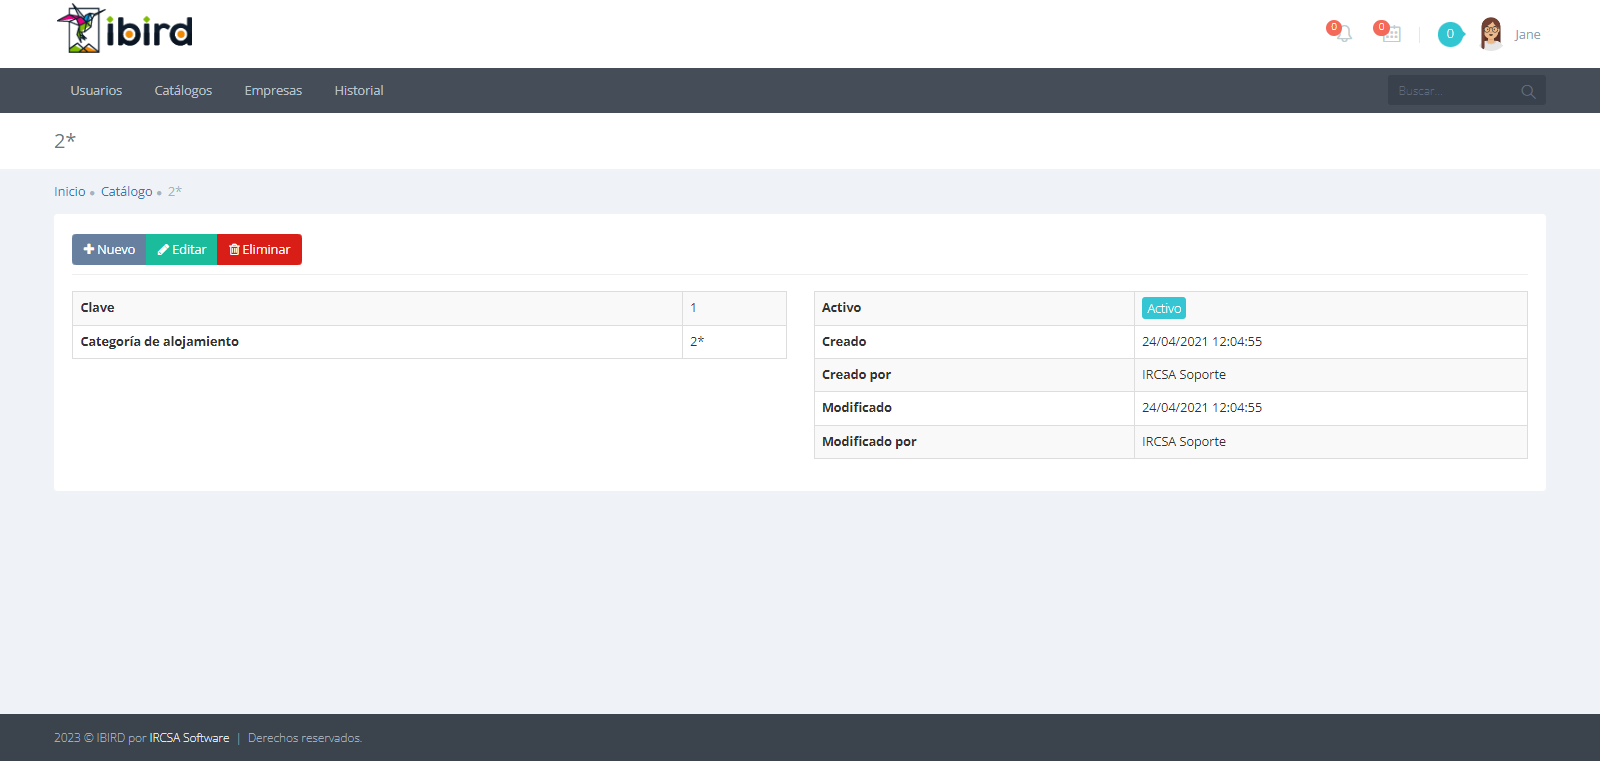Select the Creado date 24/04/2021 12:04:55
The width and height of the screenshot is (1600, 761).
1202,341
